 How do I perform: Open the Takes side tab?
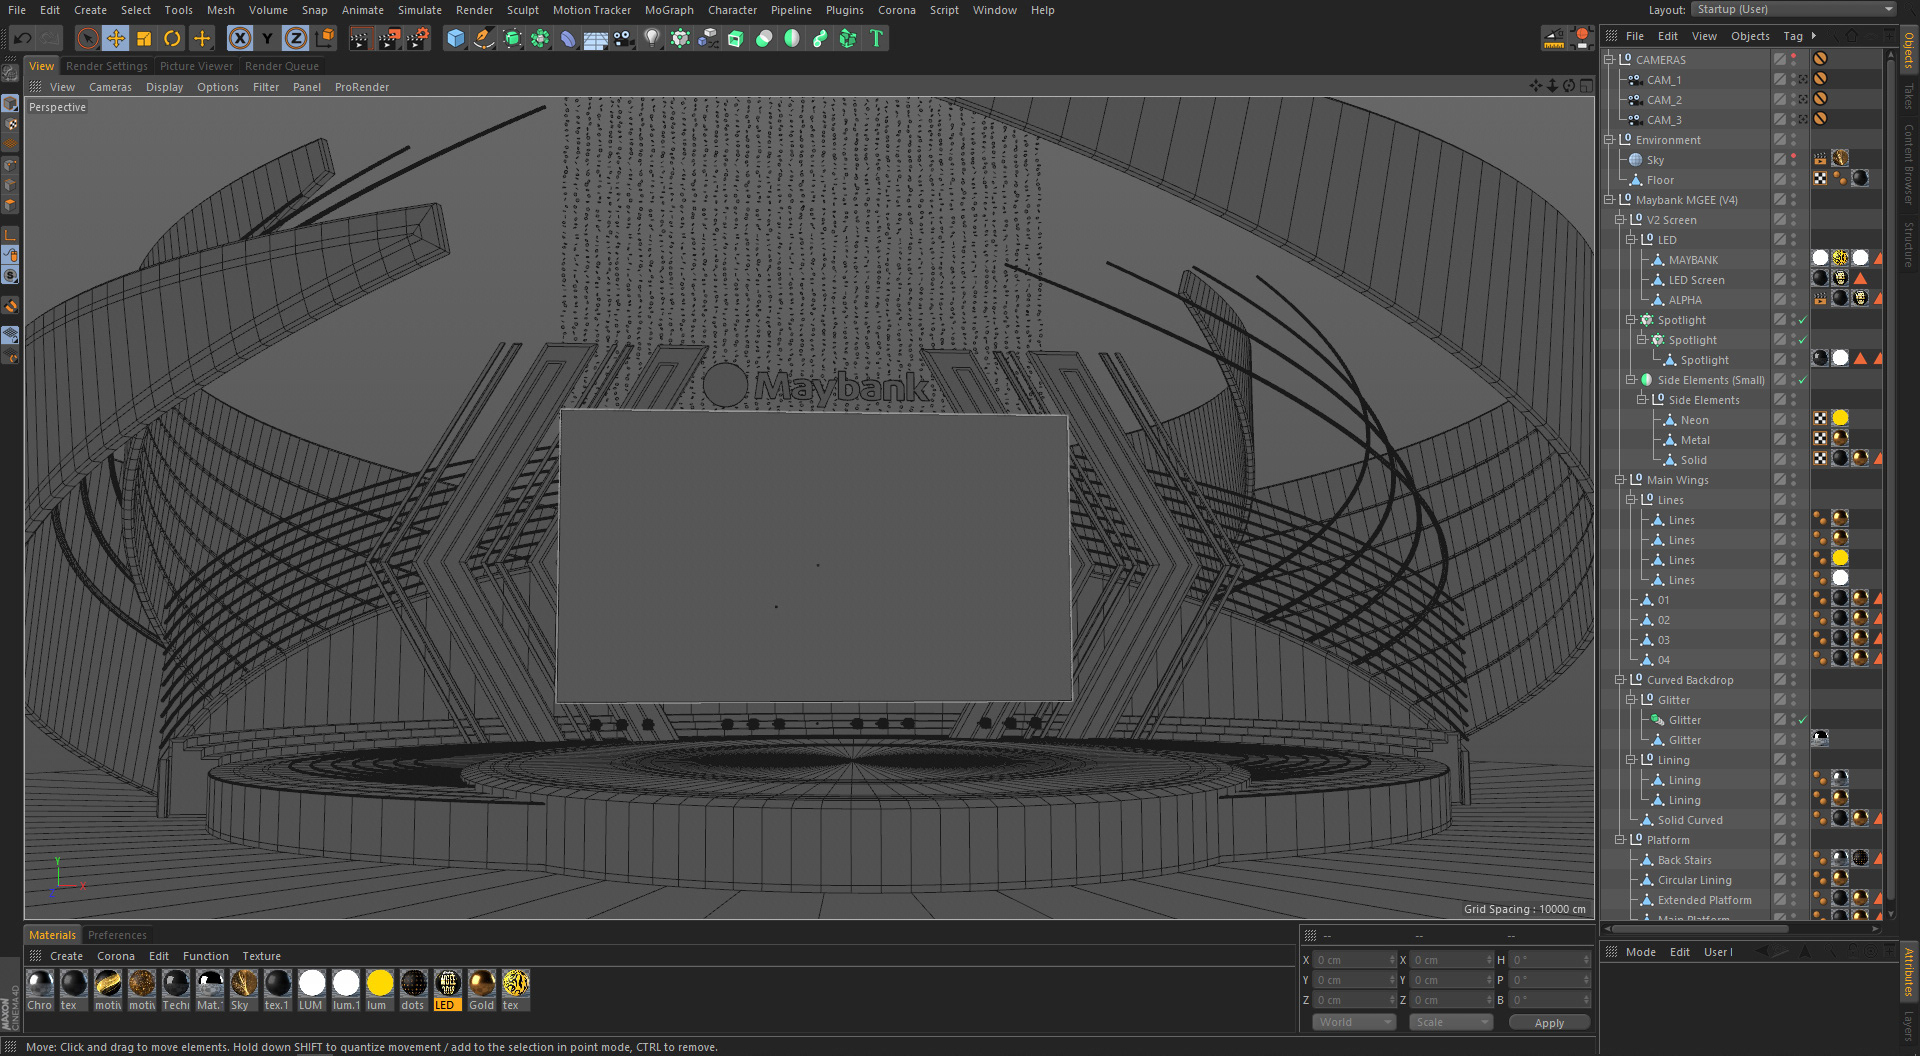[x=1909, y=97]
